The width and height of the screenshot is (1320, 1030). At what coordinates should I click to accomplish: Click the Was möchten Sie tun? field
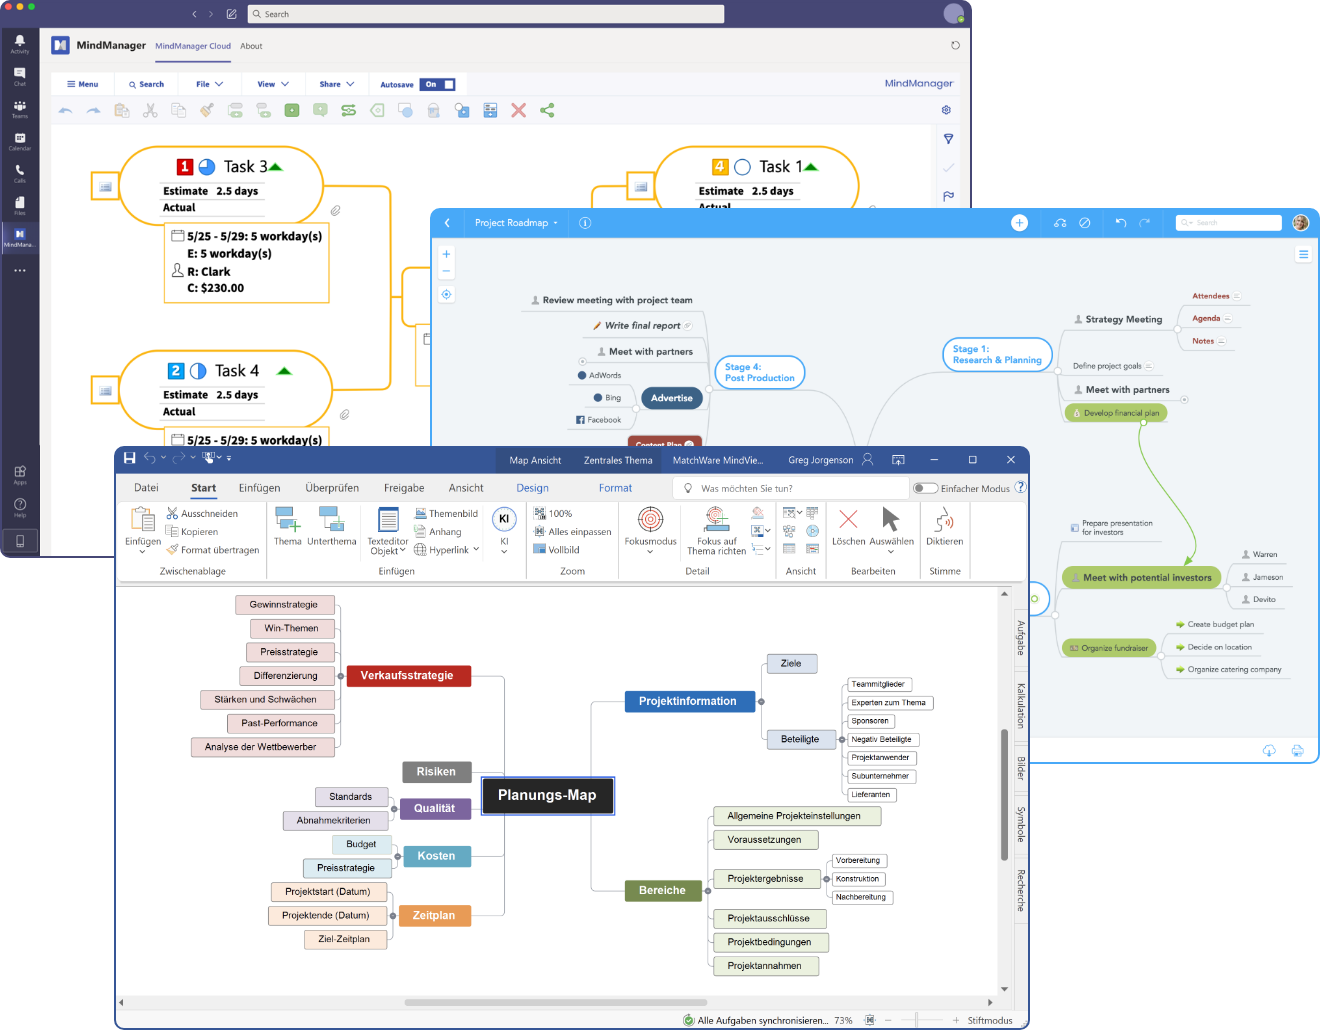pos(790,488)
